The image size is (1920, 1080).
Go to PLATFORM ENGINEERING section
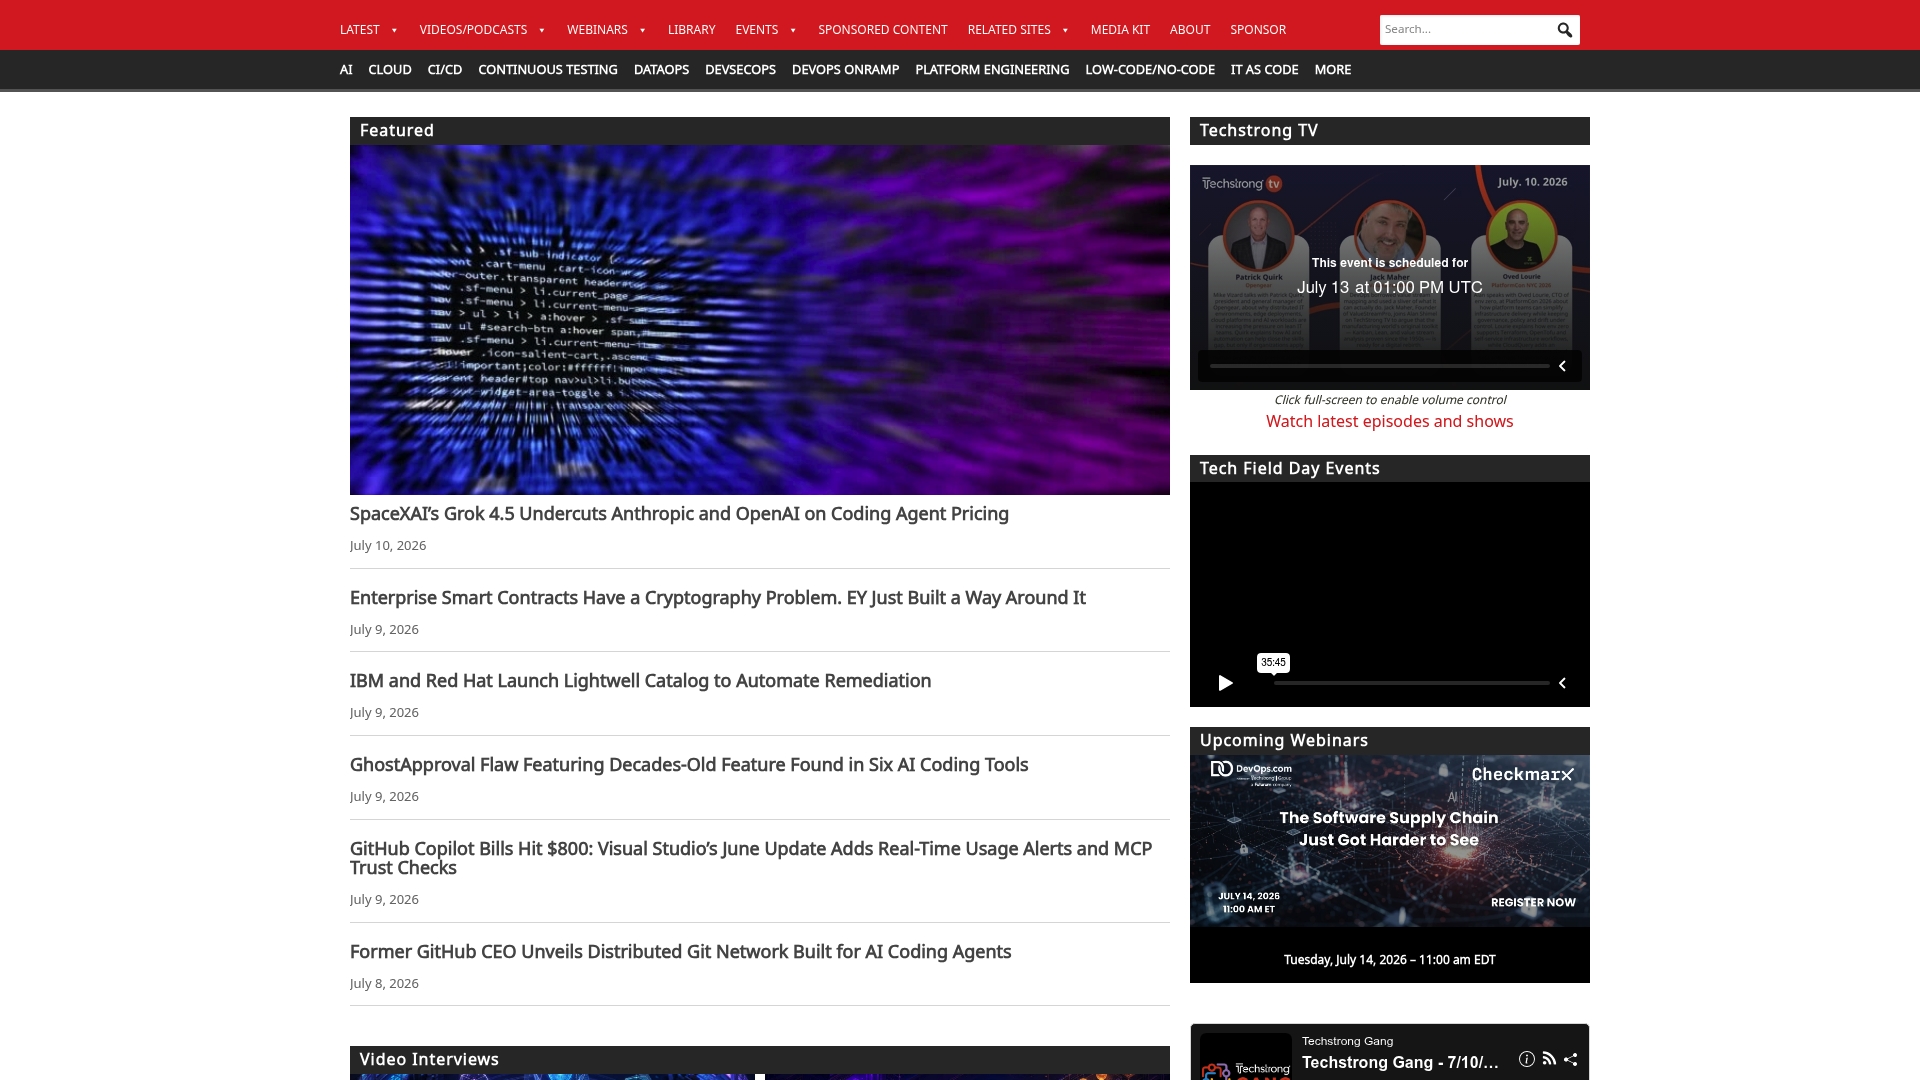992,70
